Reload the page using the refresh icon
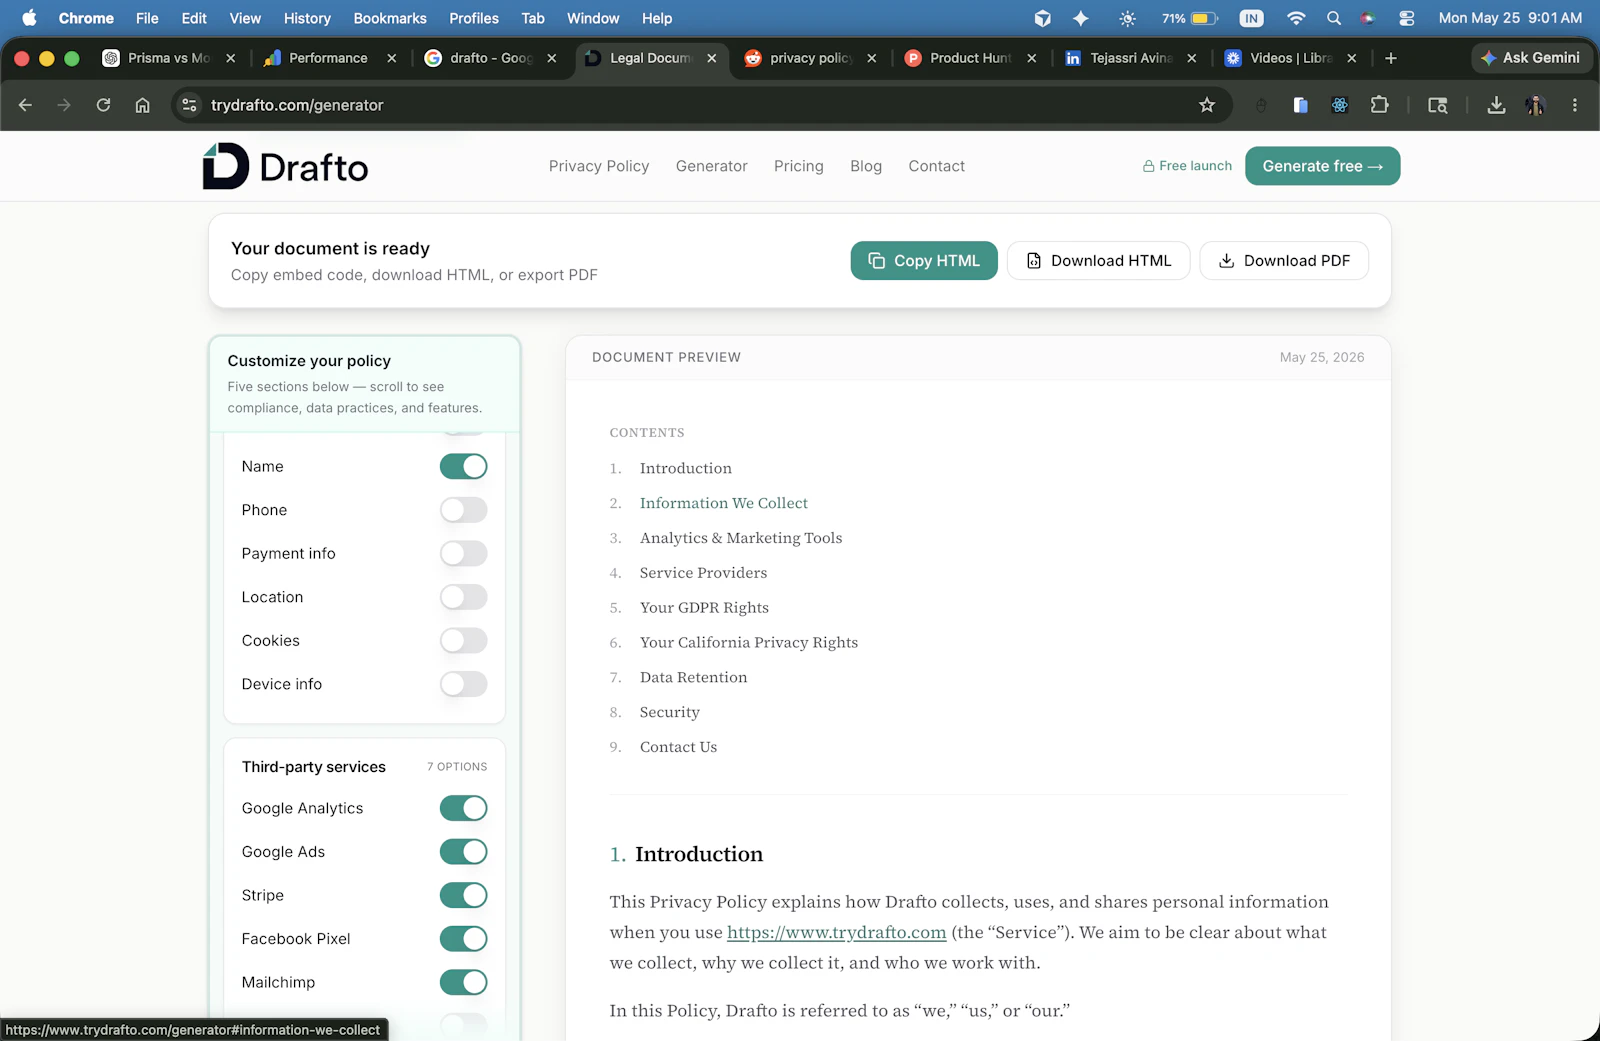This screenshot has width=1600, height=1041. 103,105
